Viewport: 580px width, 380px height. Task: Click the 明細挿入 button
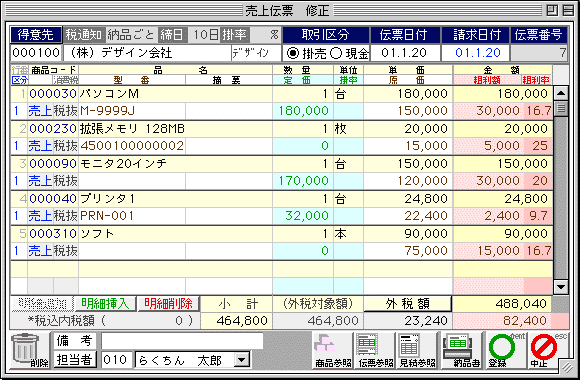point(105,304)
